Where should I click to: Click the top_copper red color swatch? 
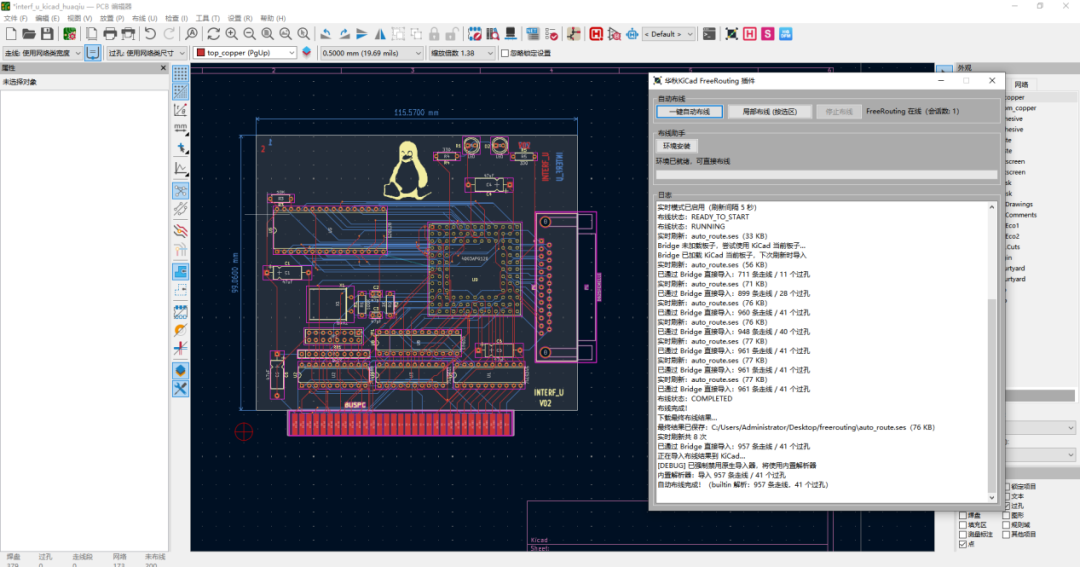pos(200,52)
